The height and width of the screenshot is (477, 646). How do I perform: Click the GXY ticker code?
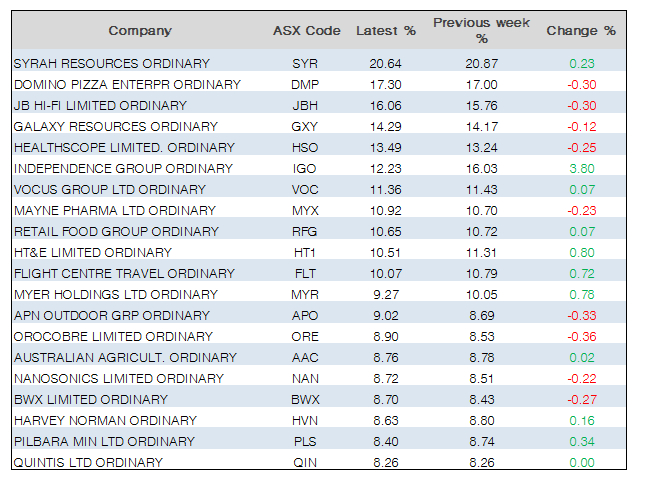click(x=304, y=126)
